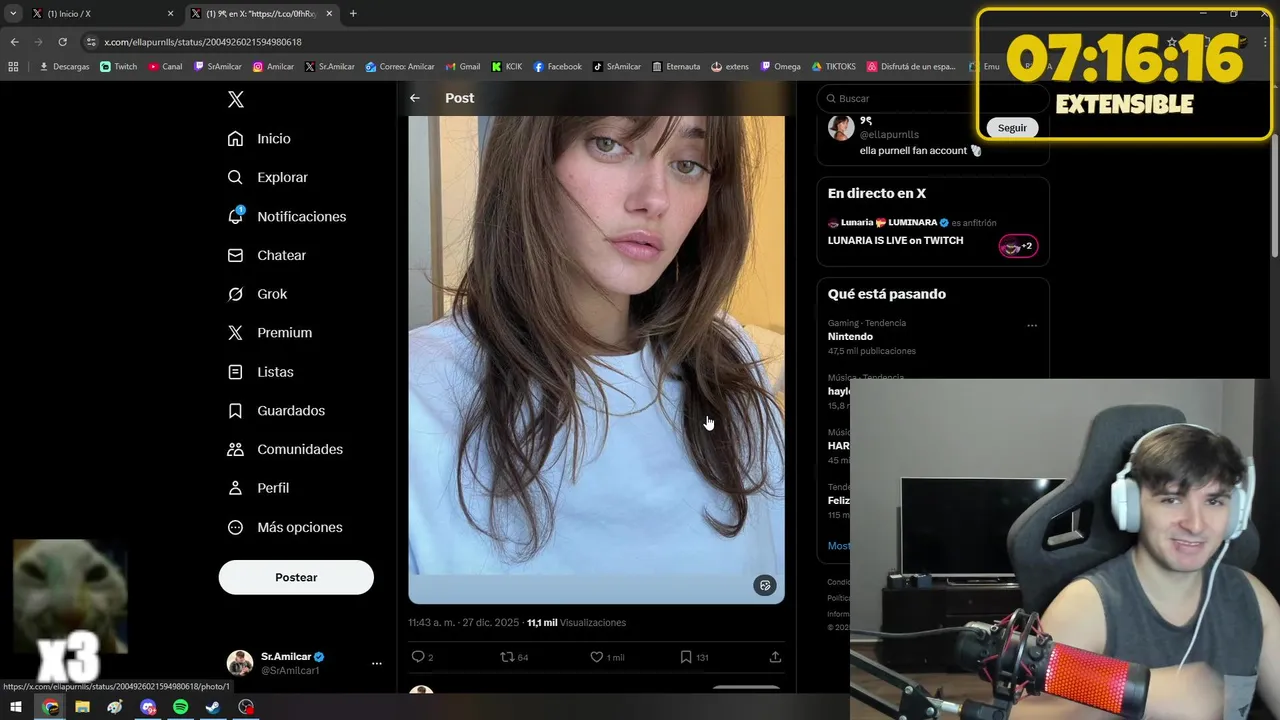Open Facebook bookmark
Screen dimensions: 1280x720
pos(557,67)
